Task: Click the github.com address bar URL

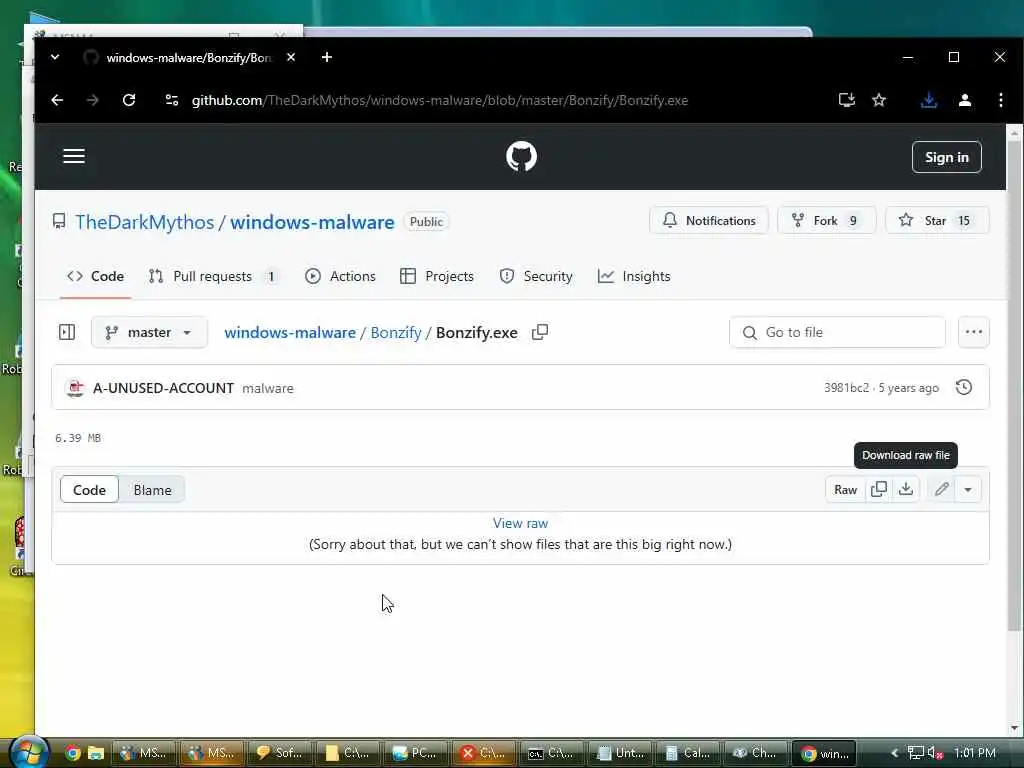Action: 440,101
